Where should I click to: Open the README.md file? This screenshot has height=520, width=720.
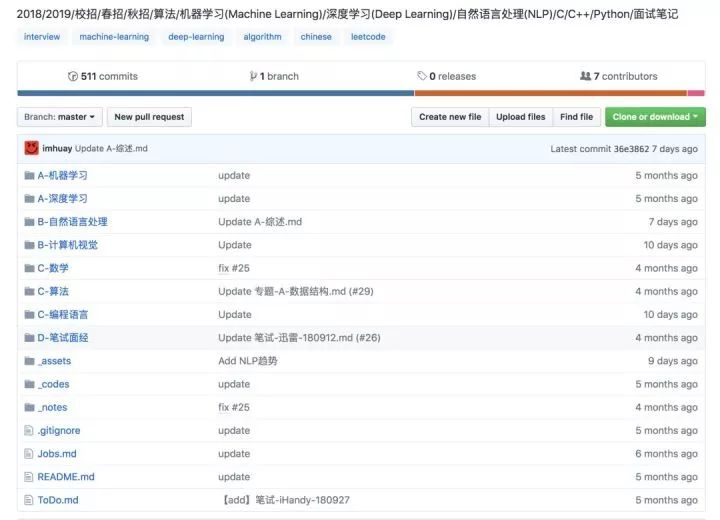(x=66, y=477)
